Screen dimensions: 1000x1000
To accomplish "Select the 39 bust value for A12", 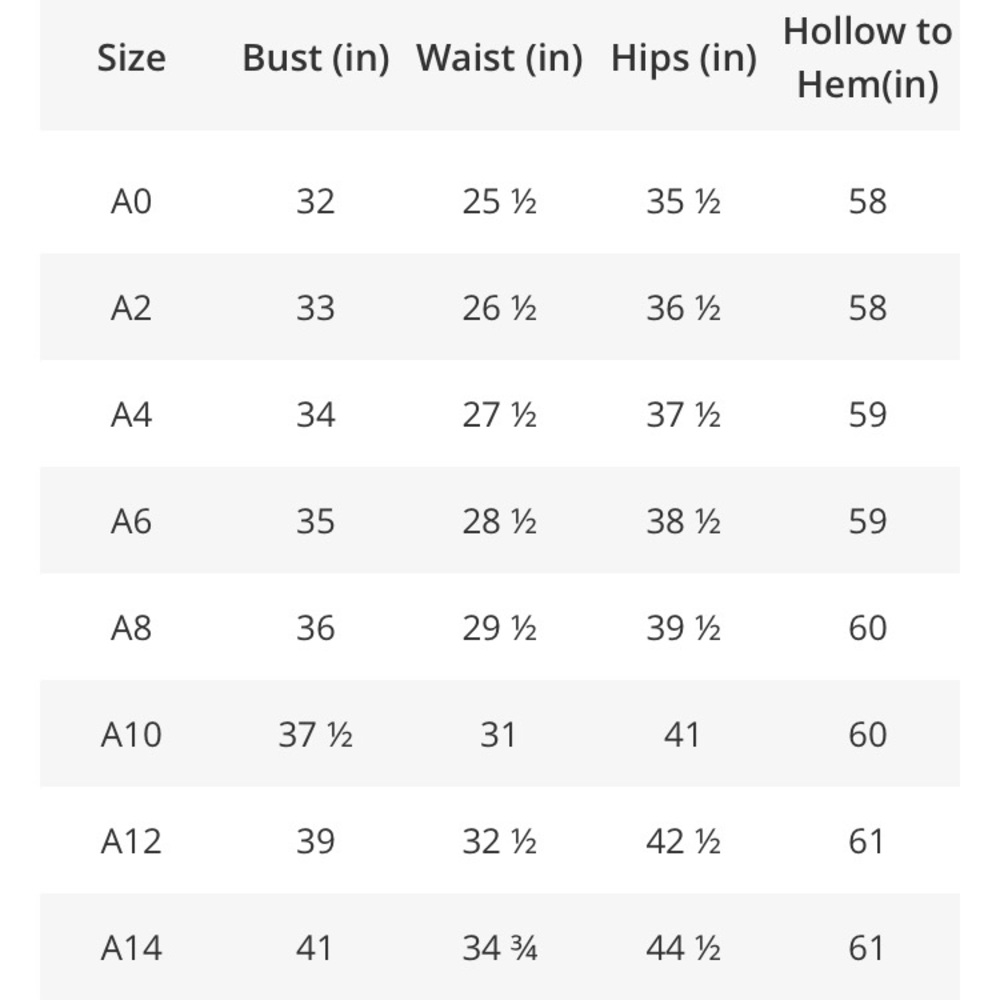I will 316,841.
